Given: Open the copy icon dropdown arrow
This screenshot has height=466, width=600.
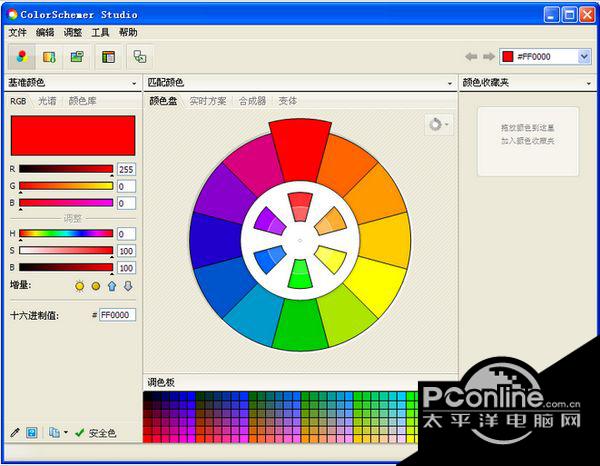Looking at the screenshot, I should 66,433.
